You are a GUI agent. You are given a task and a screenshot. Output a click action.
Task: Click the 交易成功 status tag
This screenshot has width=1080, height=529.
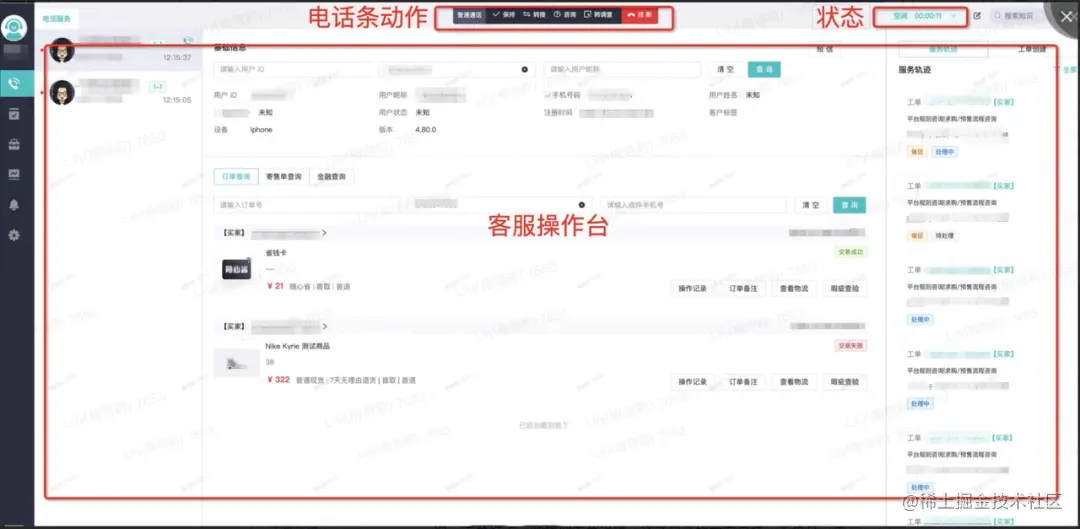(850, 252)
